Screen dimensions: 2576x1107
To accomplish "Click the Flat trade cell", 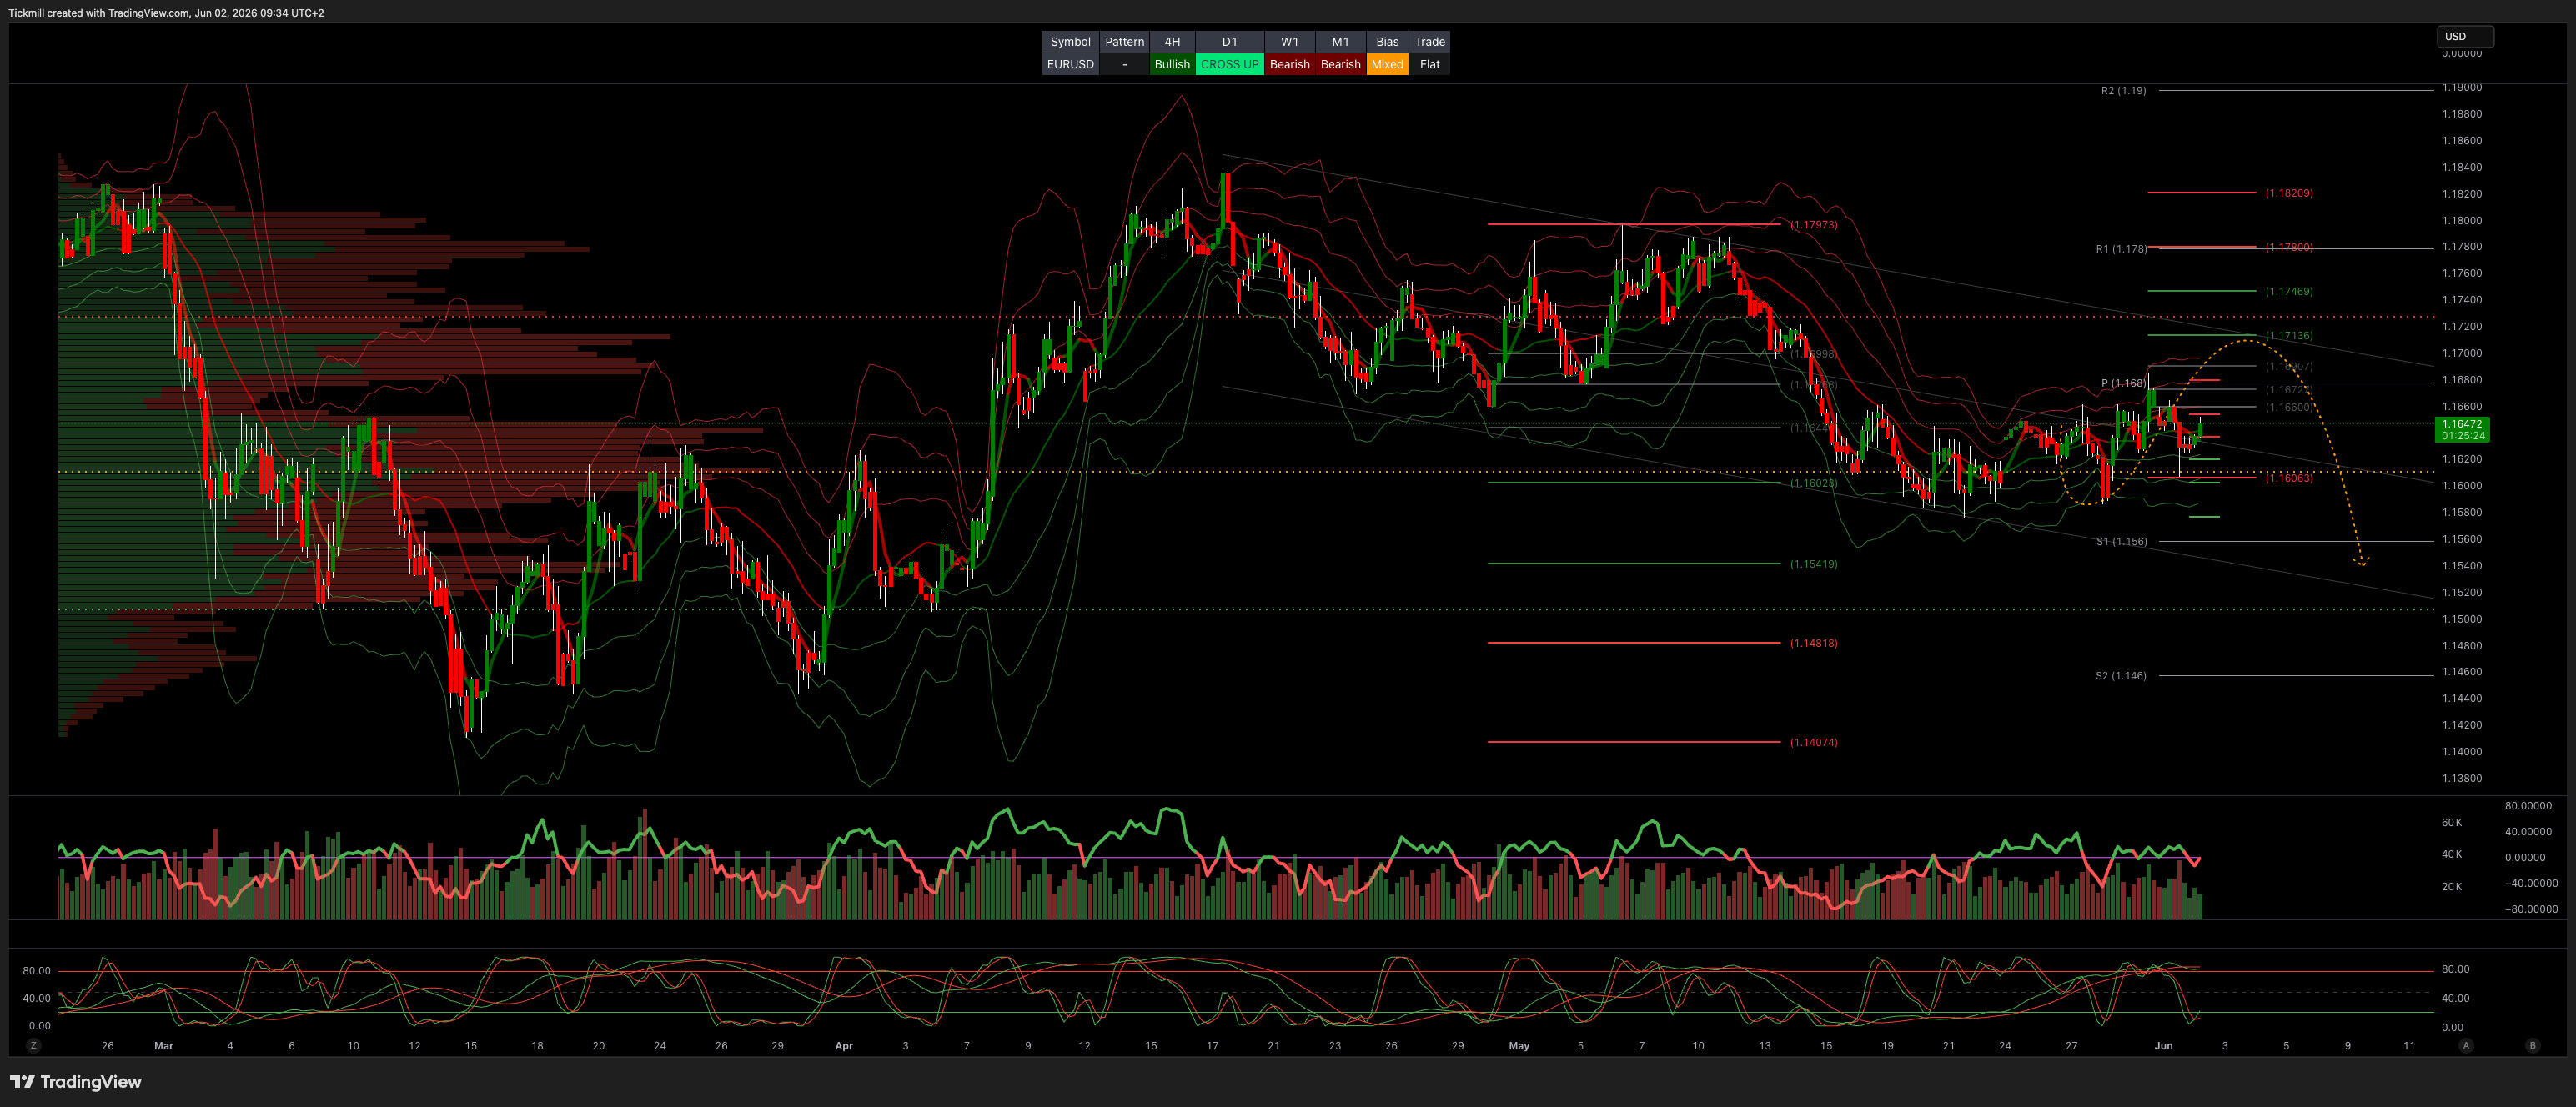I will click(x=1429, y=64).
